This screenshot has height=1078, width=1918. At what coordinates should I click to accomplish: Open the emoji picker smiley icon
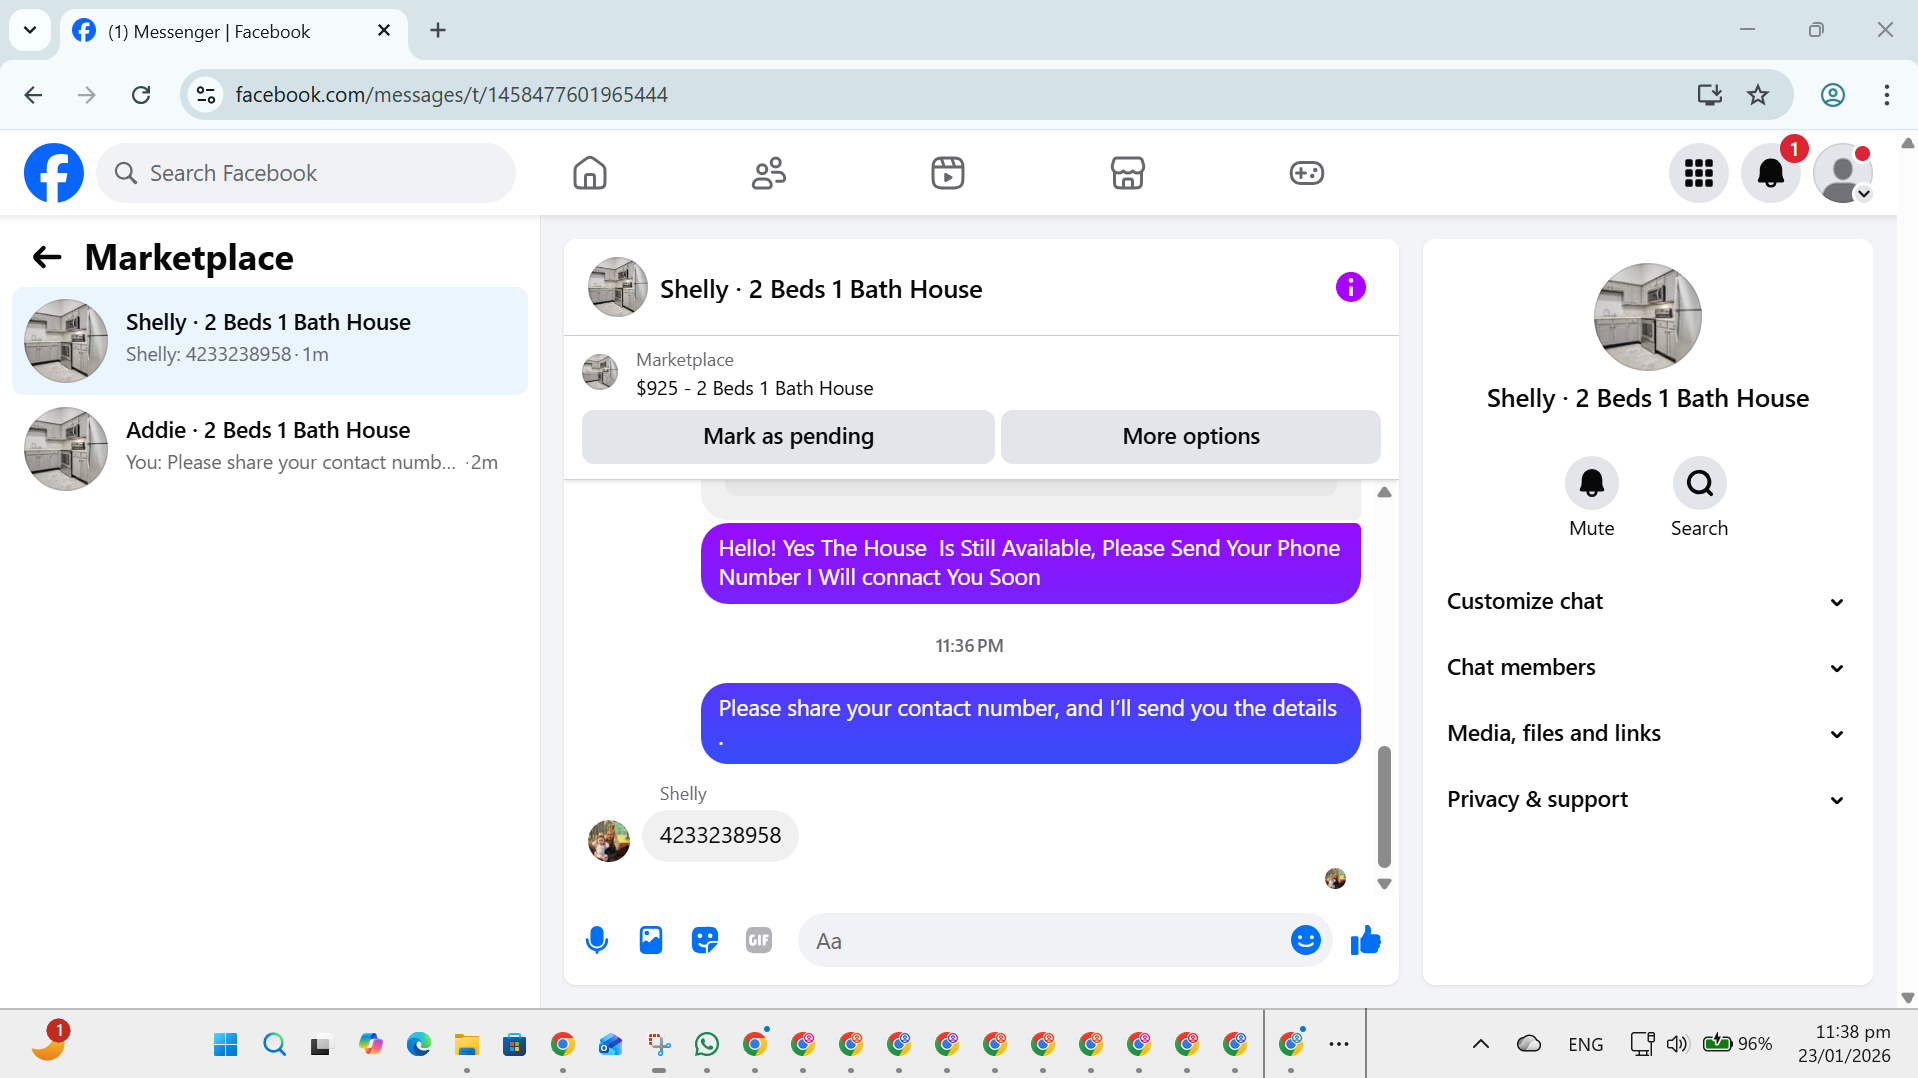[1305, 940]
